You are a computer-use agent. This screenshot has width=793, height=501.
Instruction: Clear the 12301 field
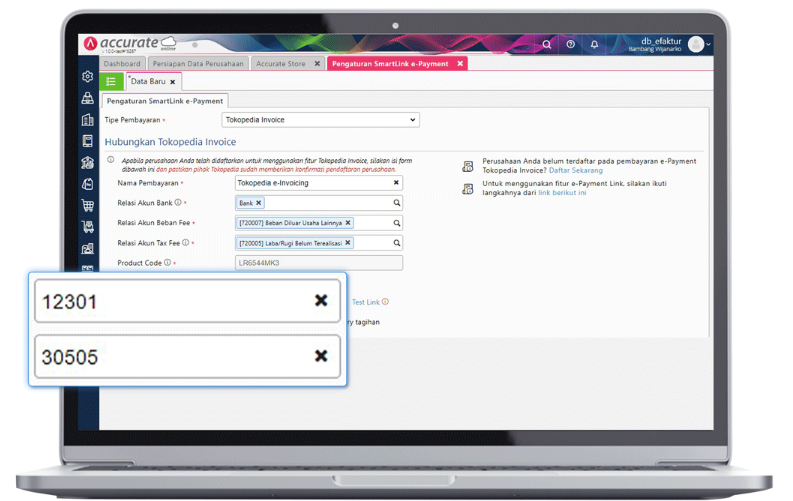321,301
